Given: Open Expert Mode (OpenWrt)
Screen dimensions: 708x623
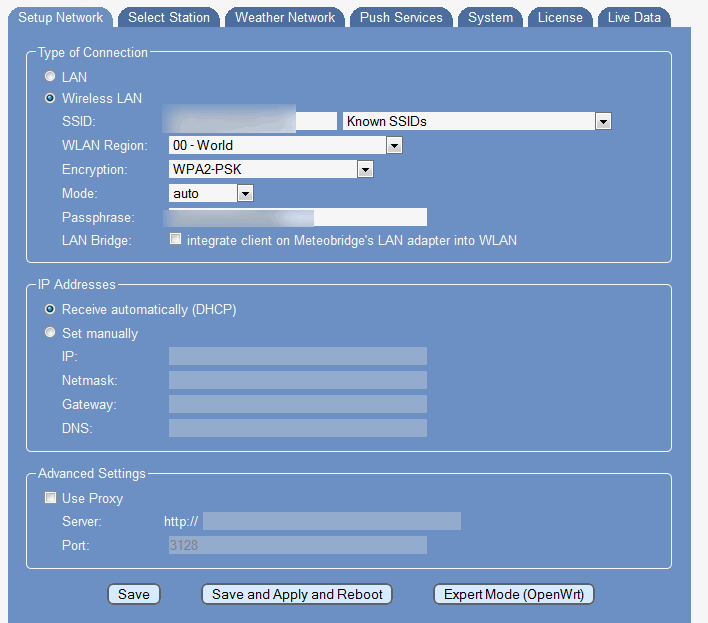Looking at the screenshot, I should click(x=514, y=594).
